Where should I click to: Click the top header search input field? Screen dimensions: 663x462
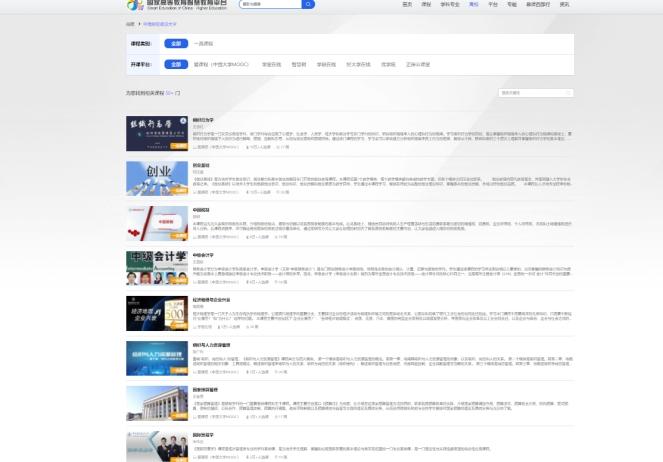(x=268, y=5)
